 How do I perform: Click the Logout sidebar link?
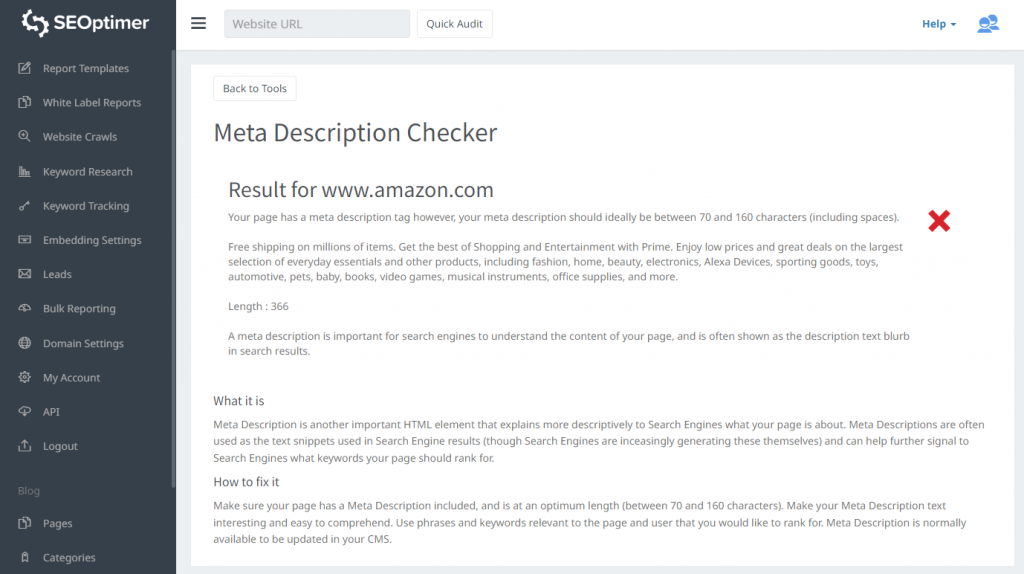tap(60, 446)
